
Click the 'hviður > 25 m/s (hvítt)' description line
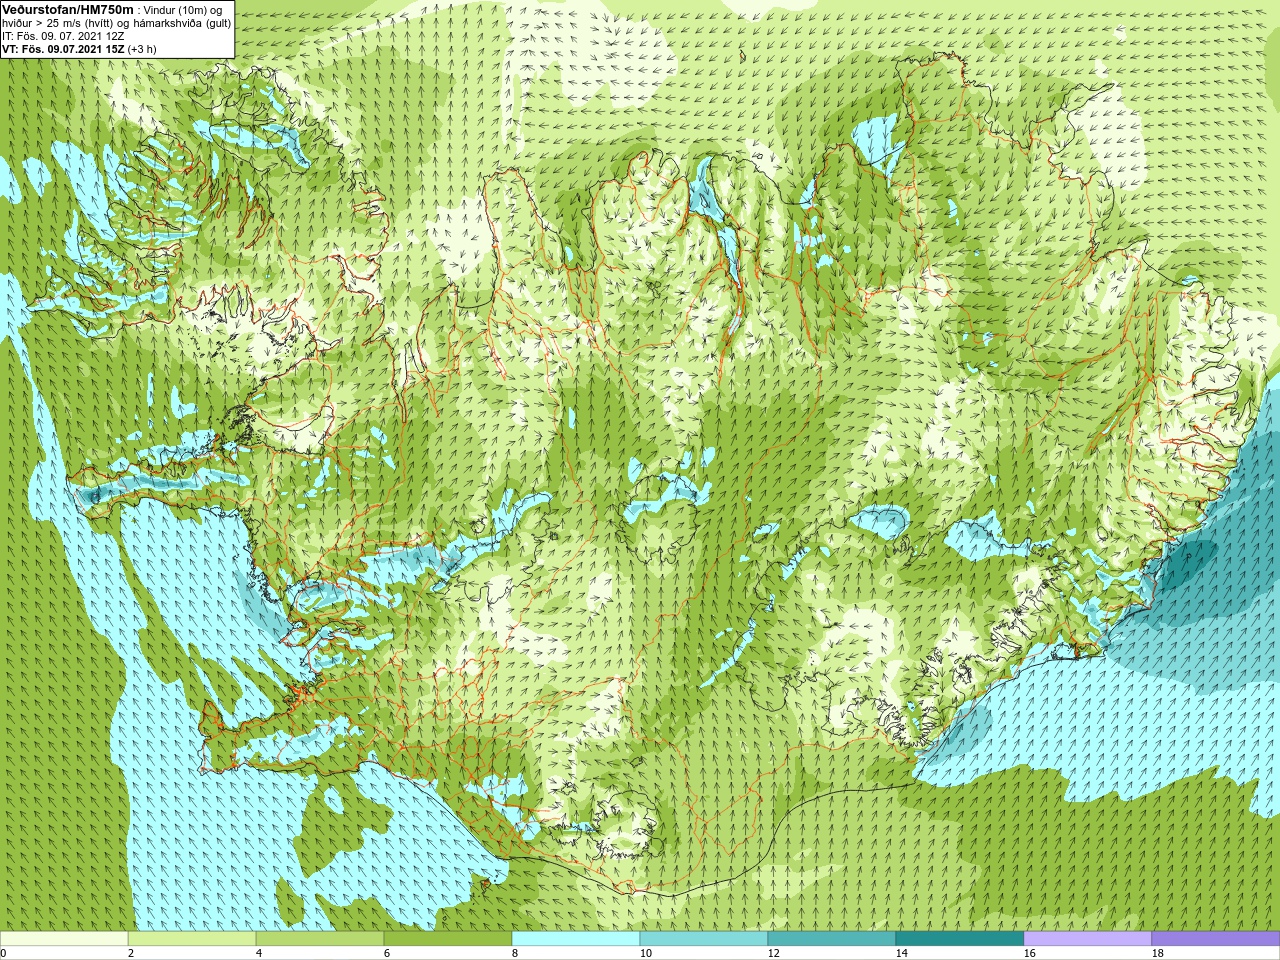pos(117,23)
